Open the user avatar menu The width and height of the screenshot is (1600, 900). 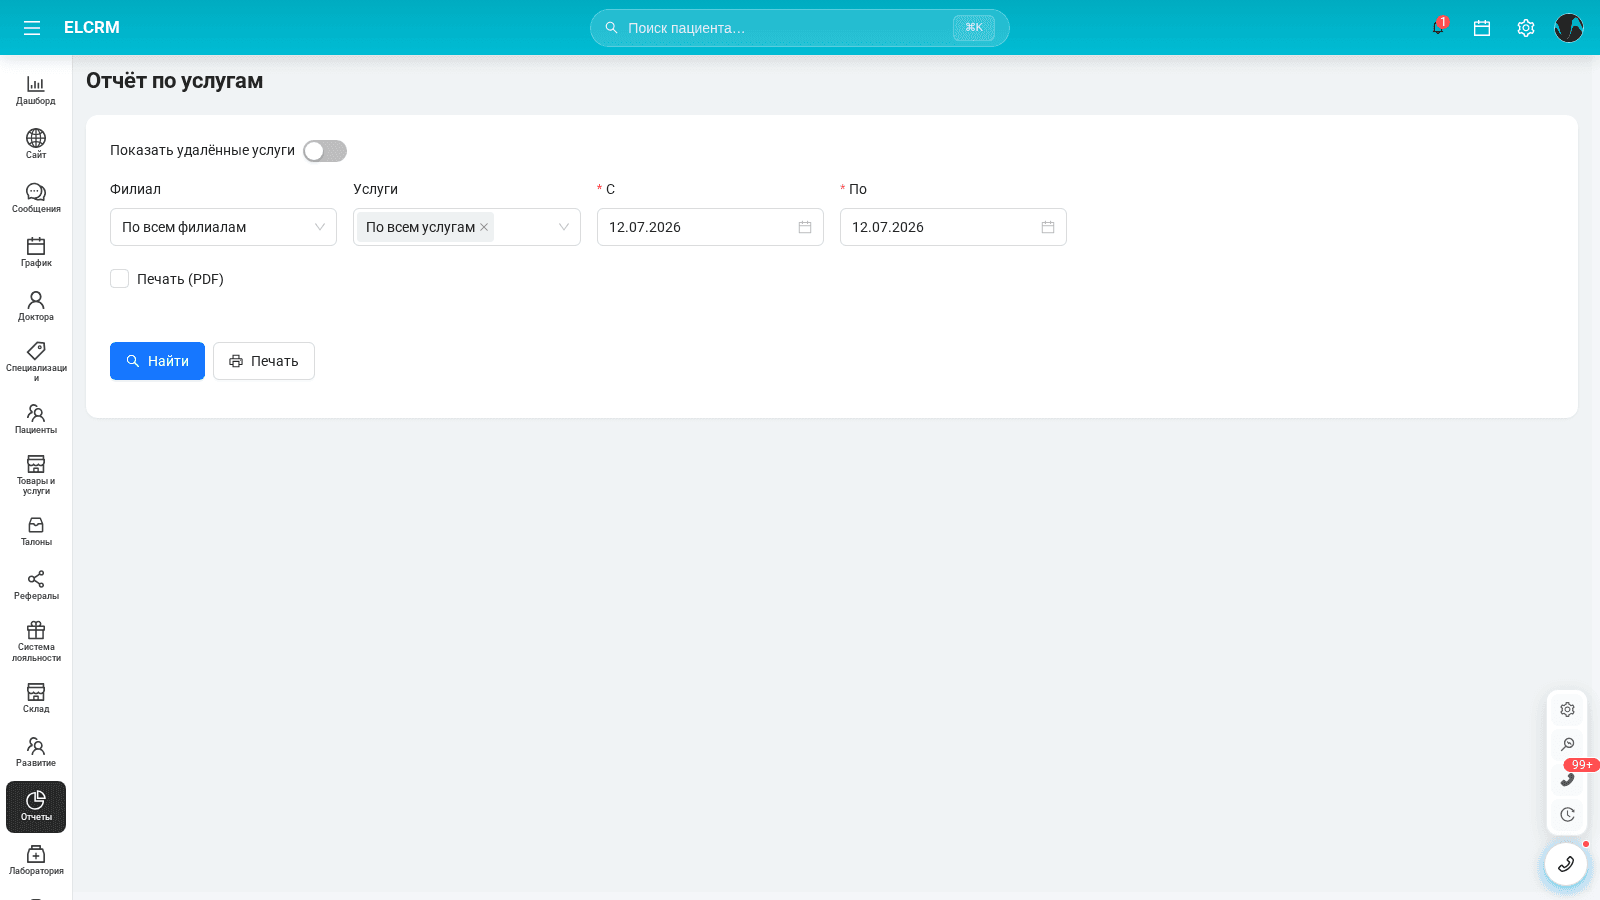point(1569,28)
